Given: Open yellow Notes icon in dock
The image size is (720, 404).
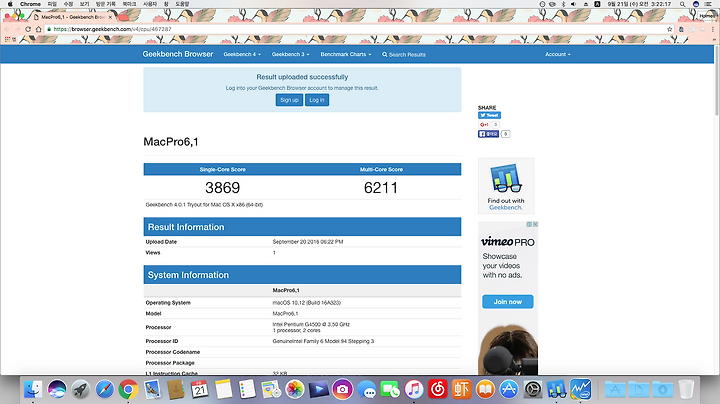Looking at the screenshot, I should pyautogui.click(x=224, y=390).
